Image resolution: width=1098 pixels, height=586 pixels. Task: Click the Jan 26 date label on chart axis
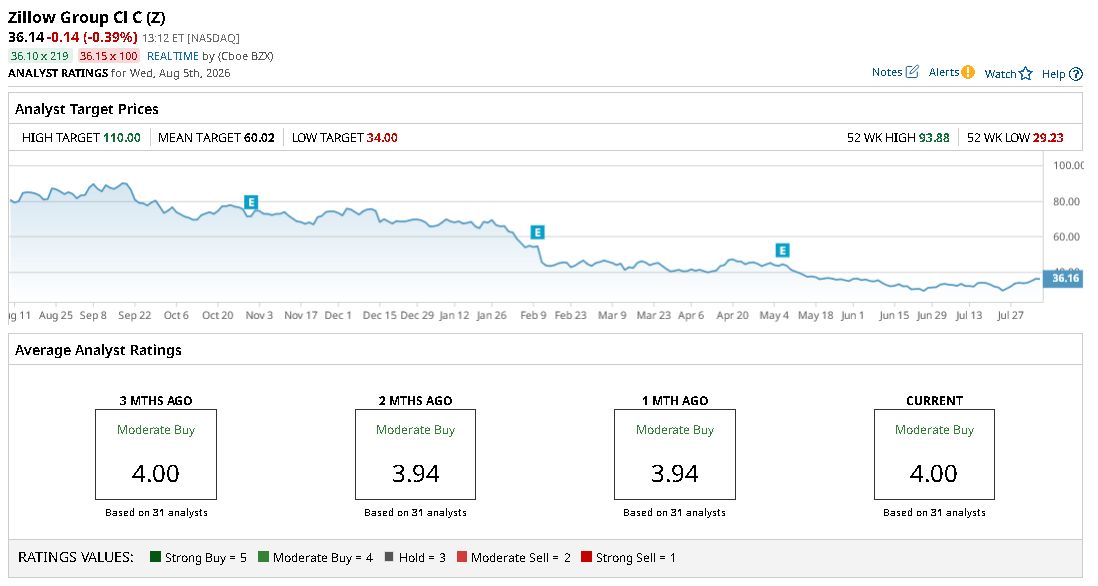[x=492, y=316]
